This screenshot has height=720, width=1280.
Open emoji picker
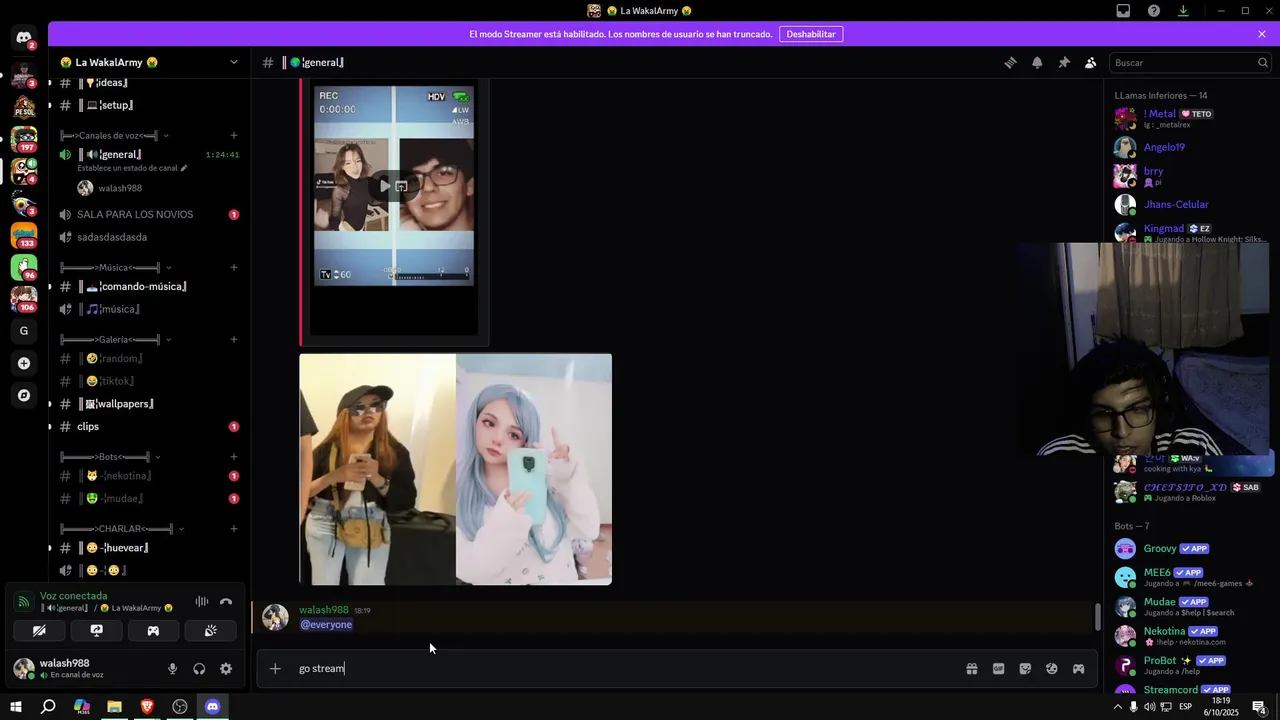[x=1052, y=668]
